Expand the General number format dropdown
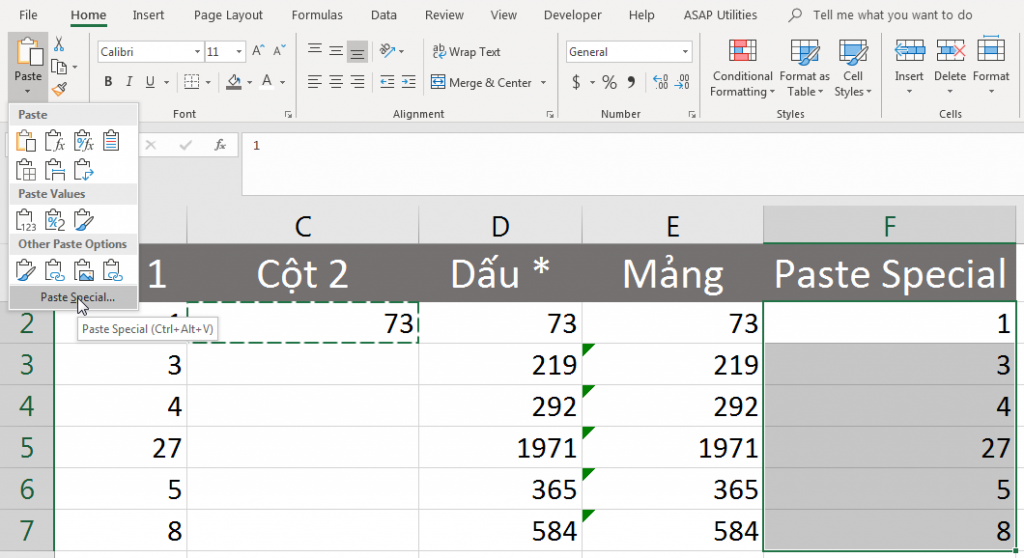Screen dimensions: 1024x558 685,52
